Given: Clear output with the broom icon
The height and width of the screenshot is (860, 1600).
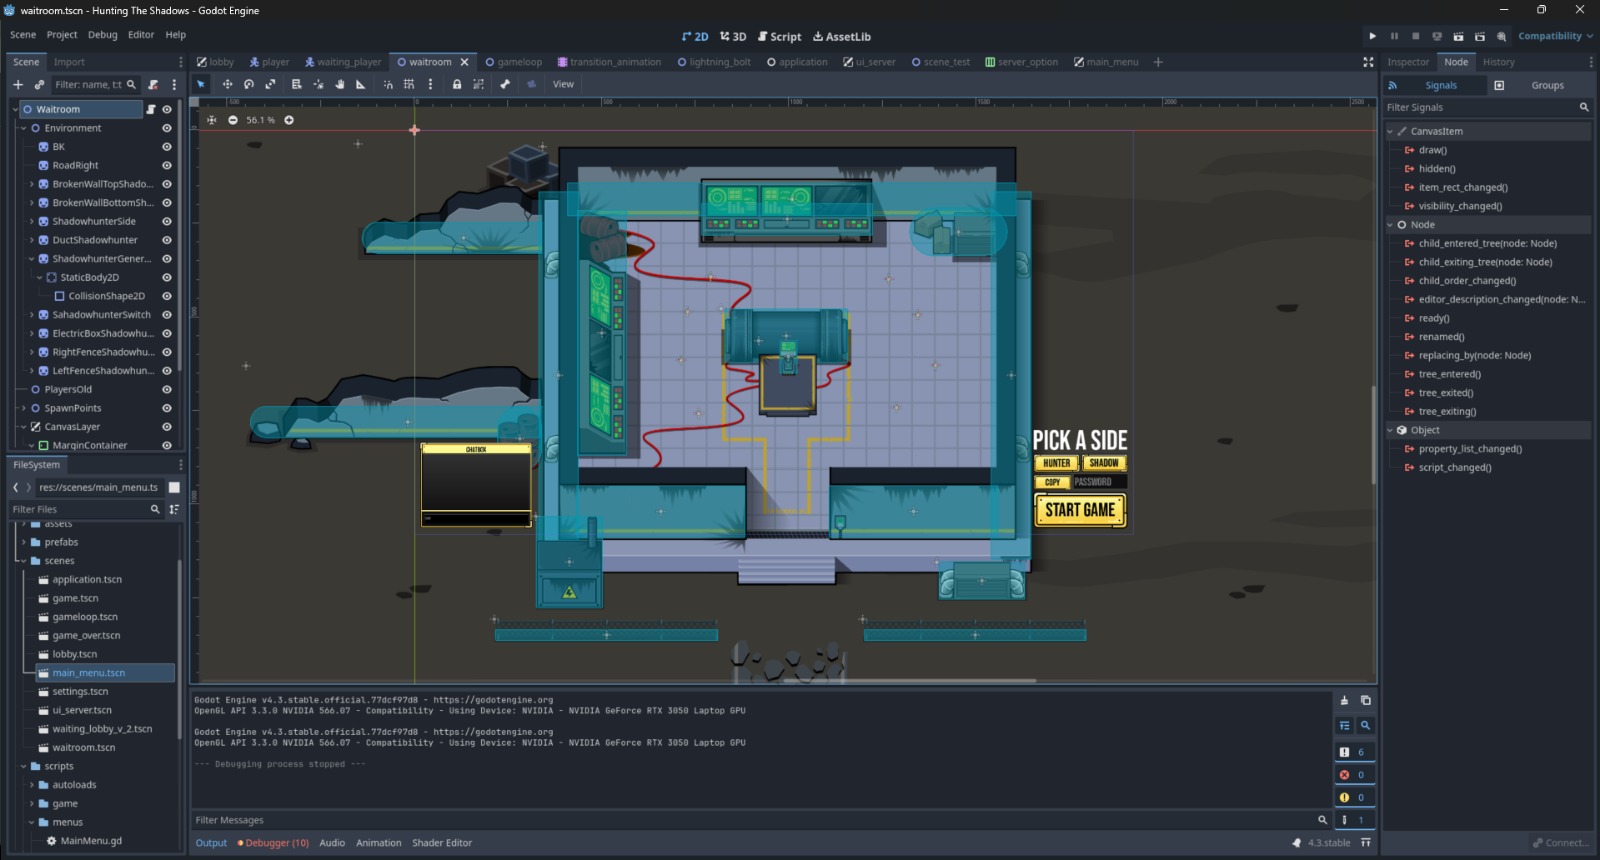Looking at the screenshot, I should (x=1344, y=700).
